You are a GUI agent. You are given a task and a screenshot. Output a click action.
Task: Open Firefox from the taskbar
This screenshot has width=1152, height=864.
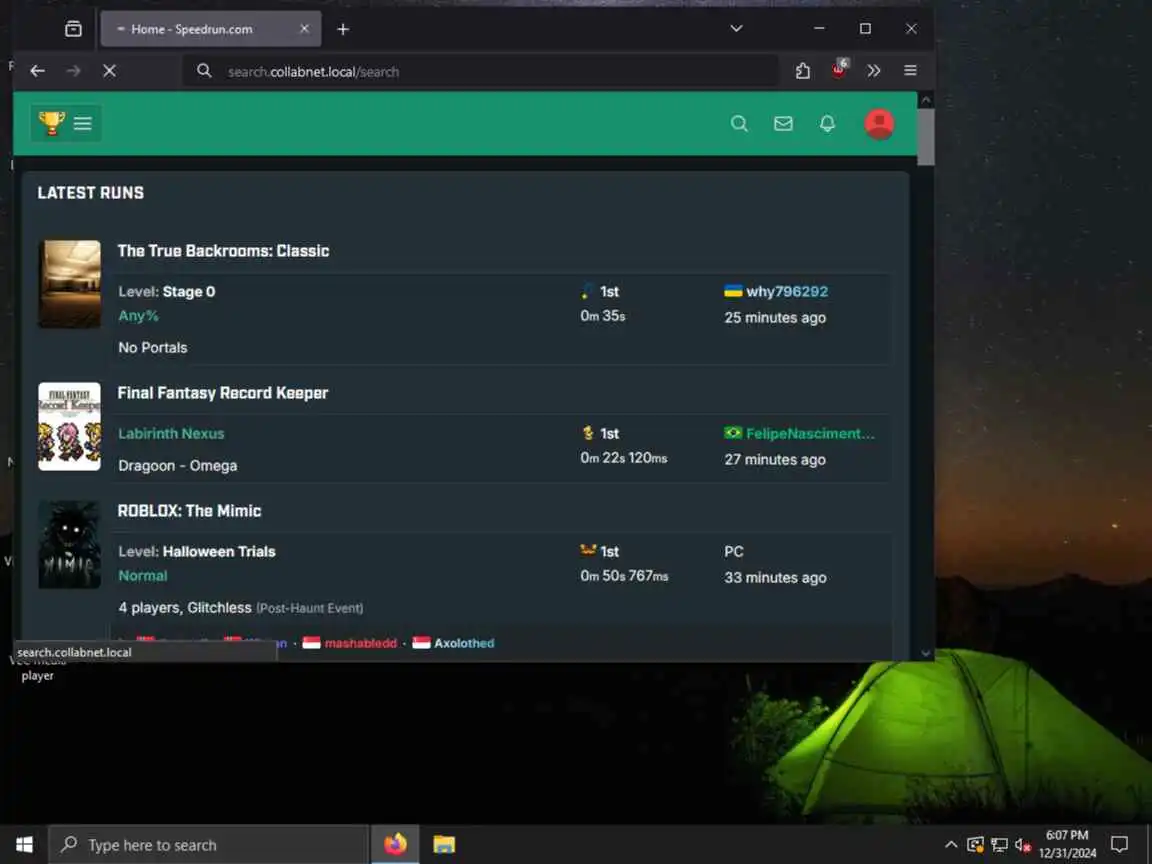[395, 845]
